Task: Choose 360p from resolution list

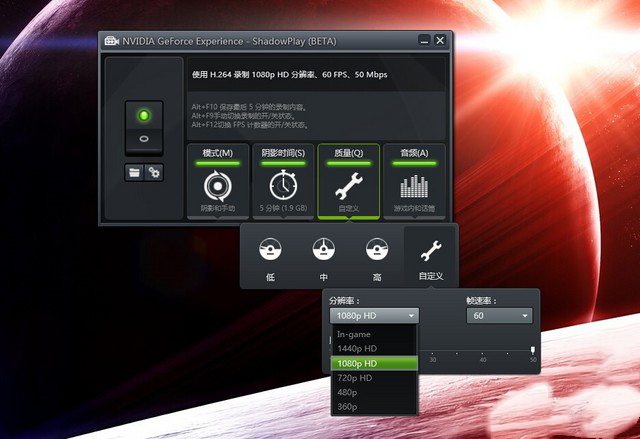Action: point(374,406)
